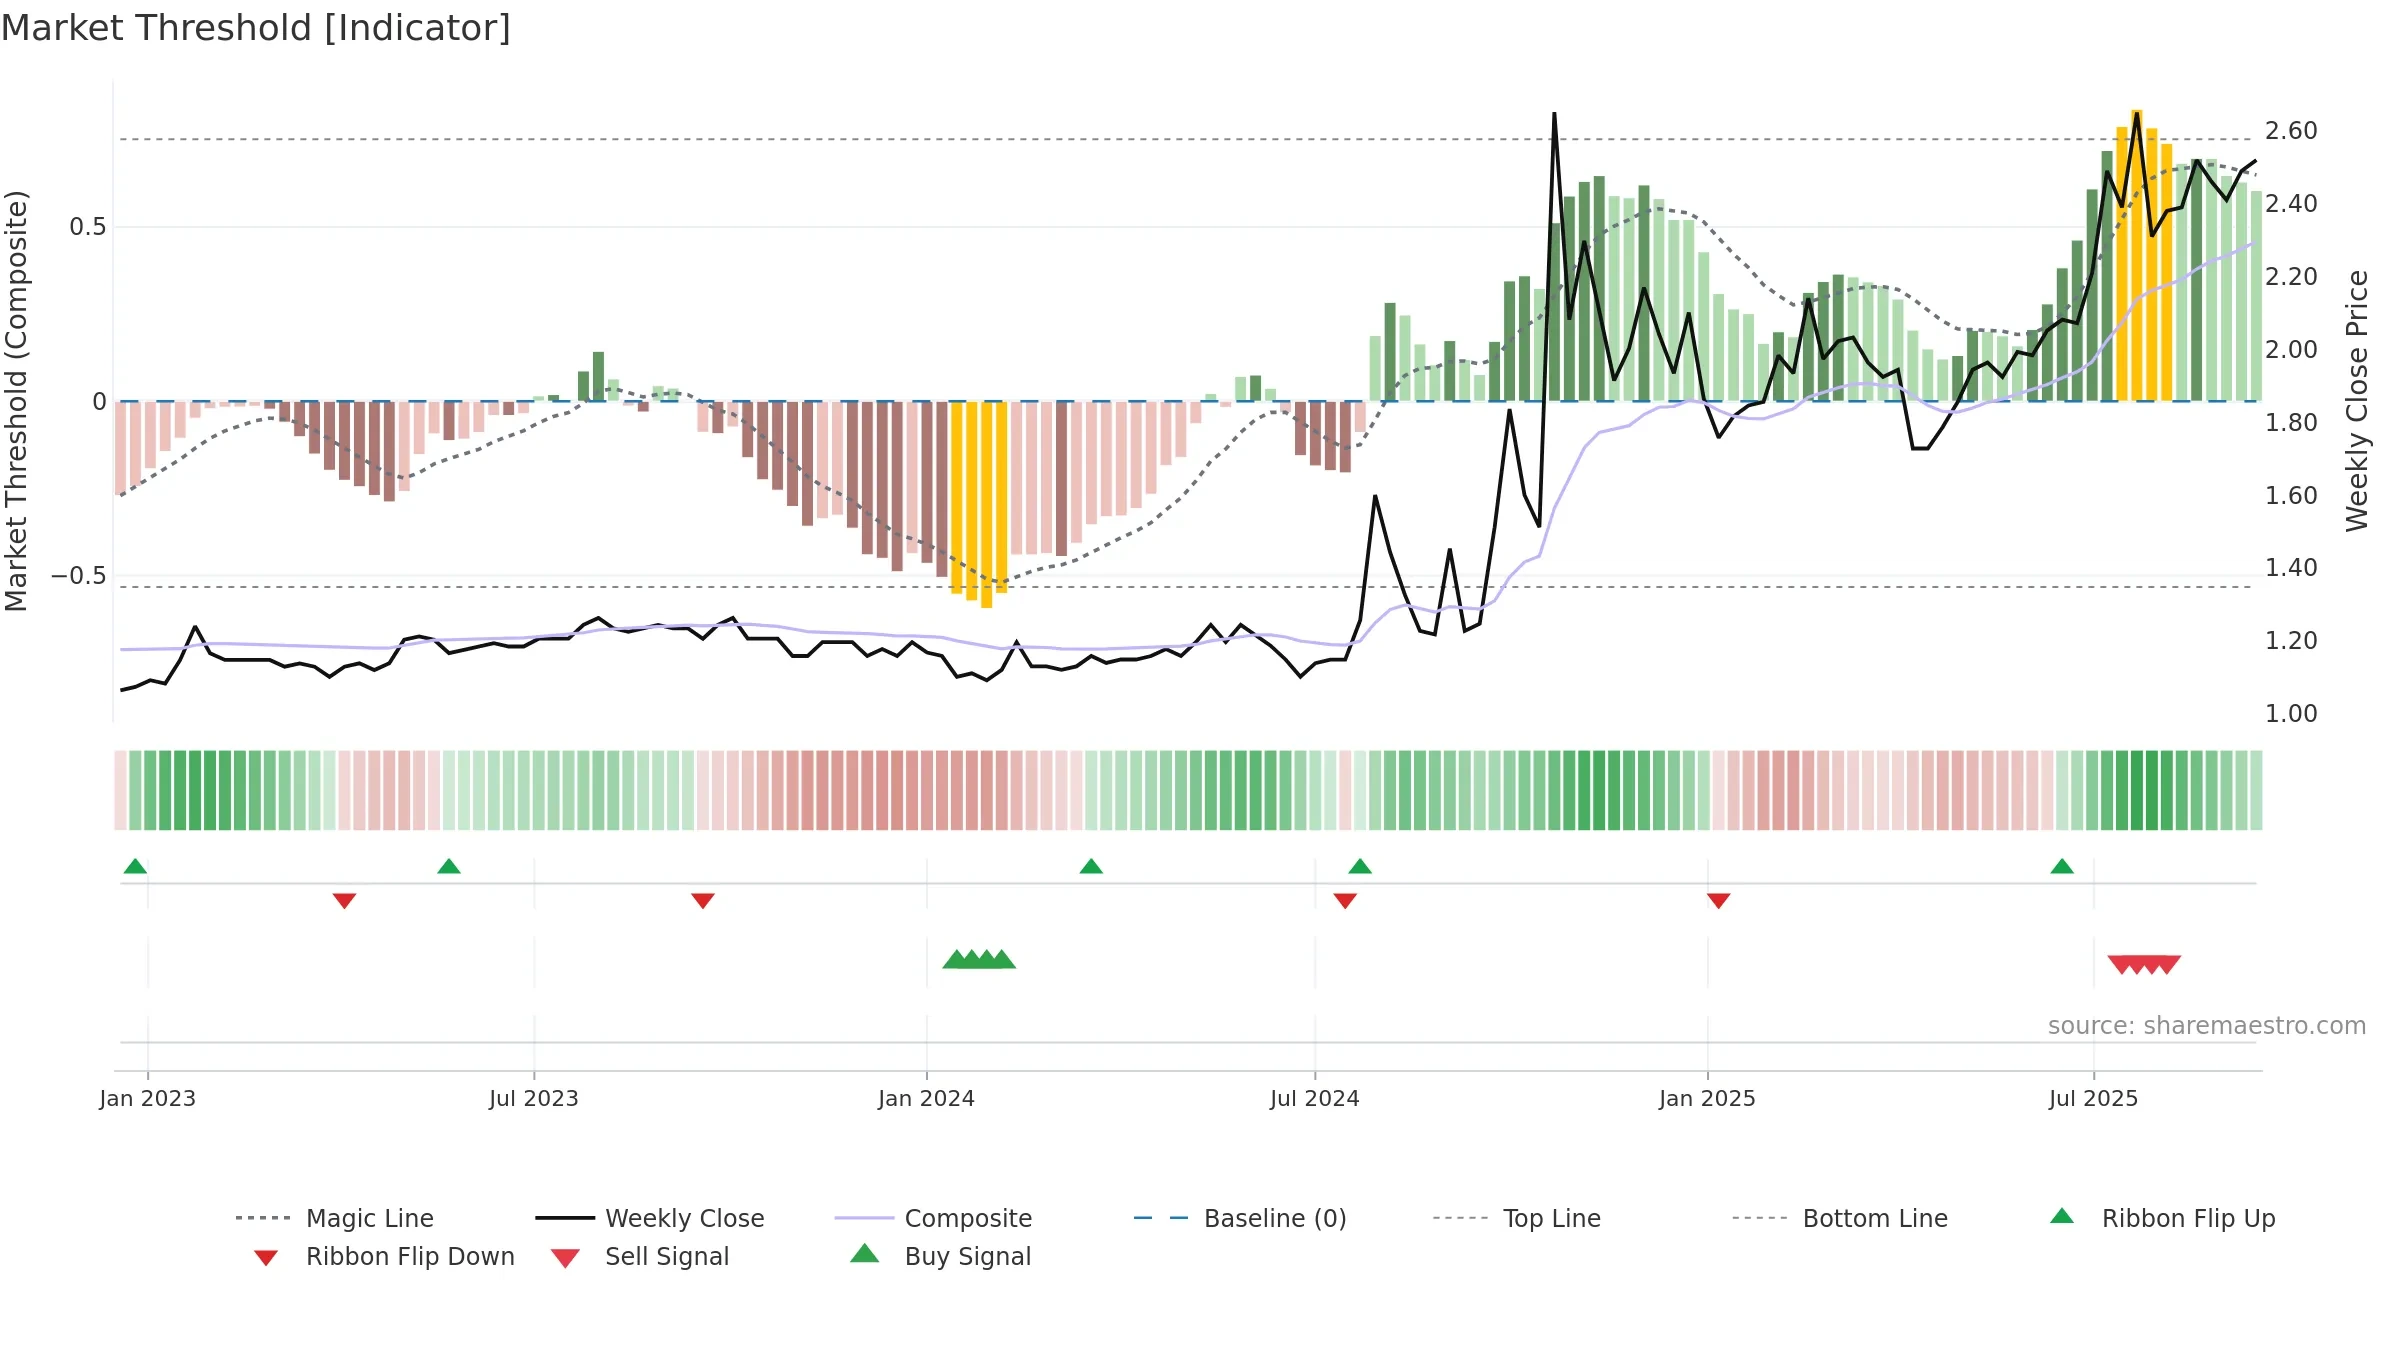Click the Jul 2025 x-axis label
This screenshot has width=2400, height=1350.
[x=2094, y=1098]
